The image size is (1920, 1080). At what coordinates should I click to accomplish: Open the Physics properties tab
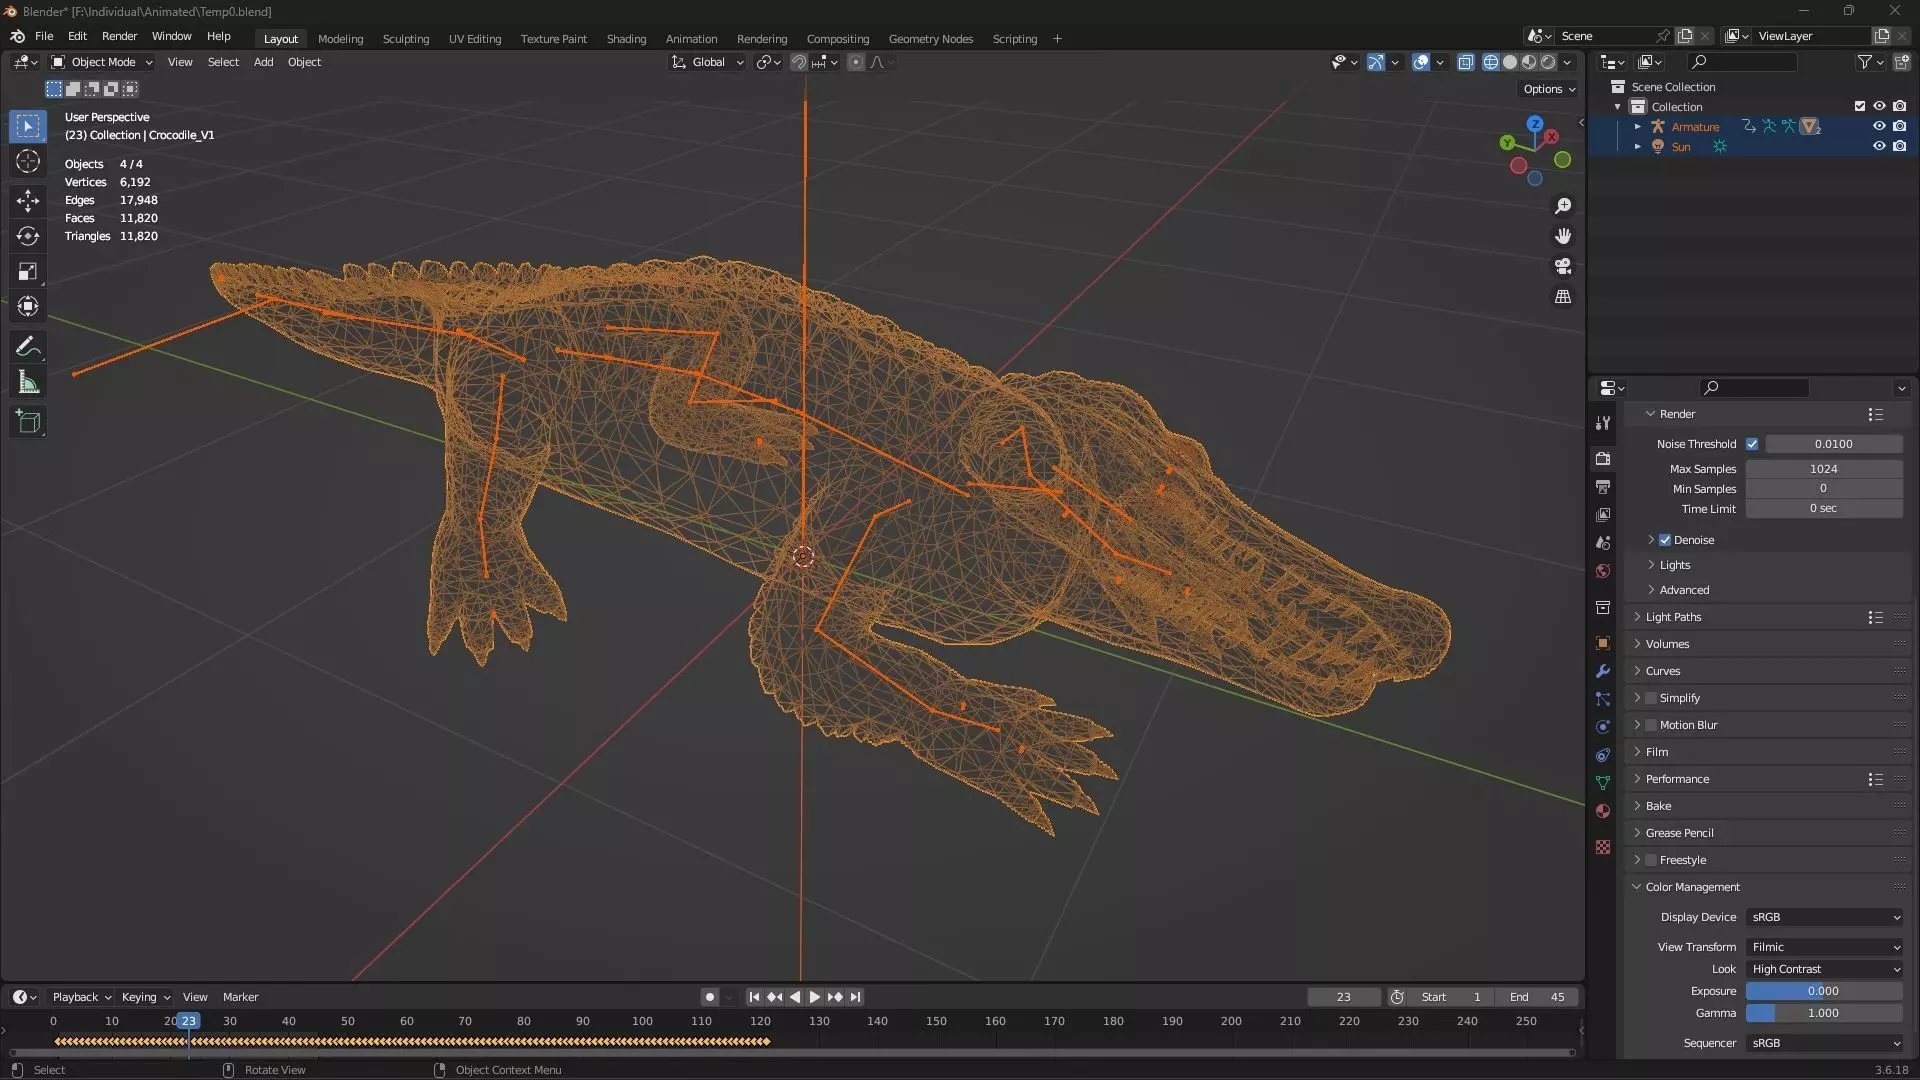click(x=1603, y=727)
